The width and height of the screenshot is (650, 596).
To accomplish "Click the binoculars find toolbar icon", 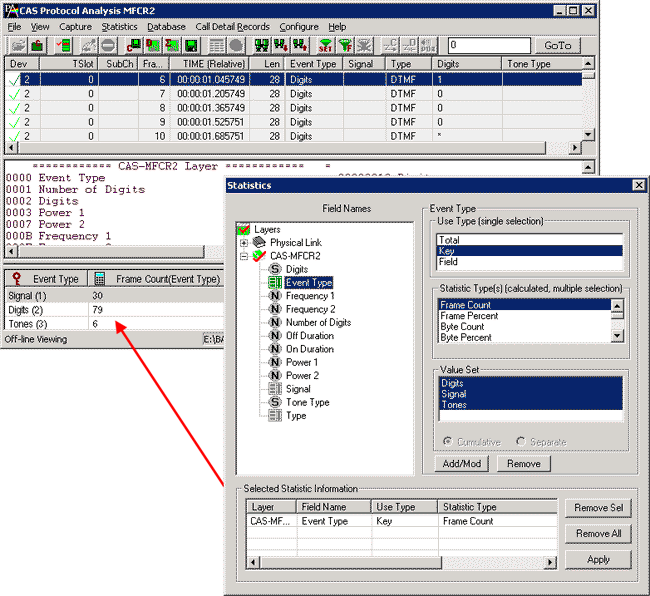I will pos(262,45).
